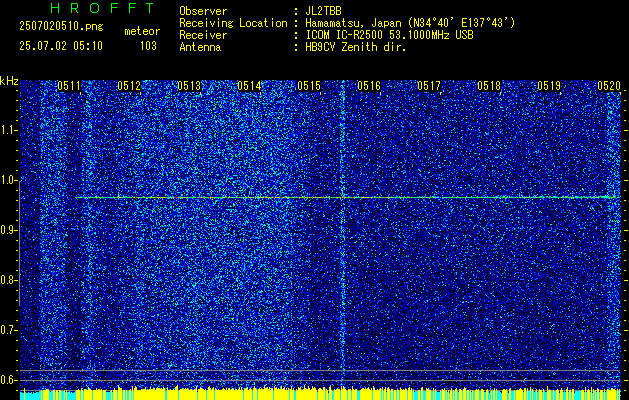The image size is (629, 400).
Task: Click the 0514 time marker
Action: tap(249, 85)
